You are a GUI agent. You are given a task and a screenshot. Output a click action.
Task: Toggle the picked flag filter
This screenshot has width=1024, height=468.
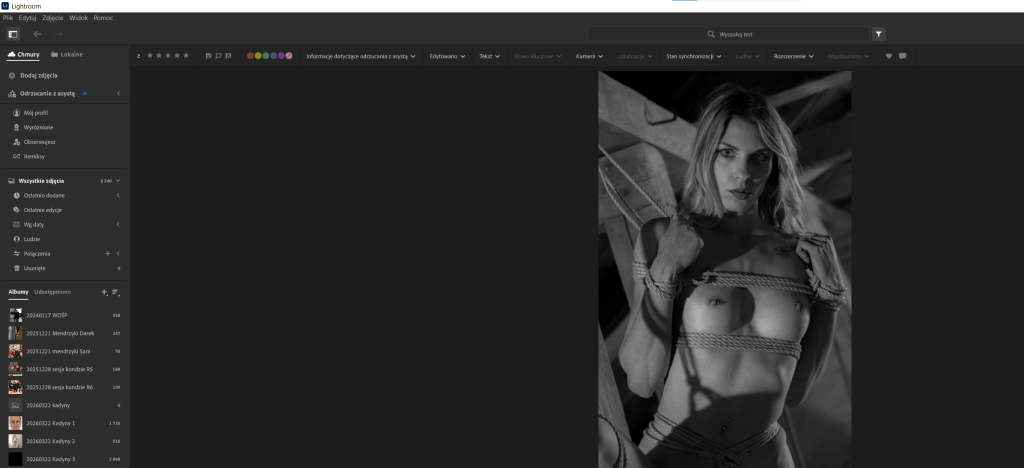point(208,56)
